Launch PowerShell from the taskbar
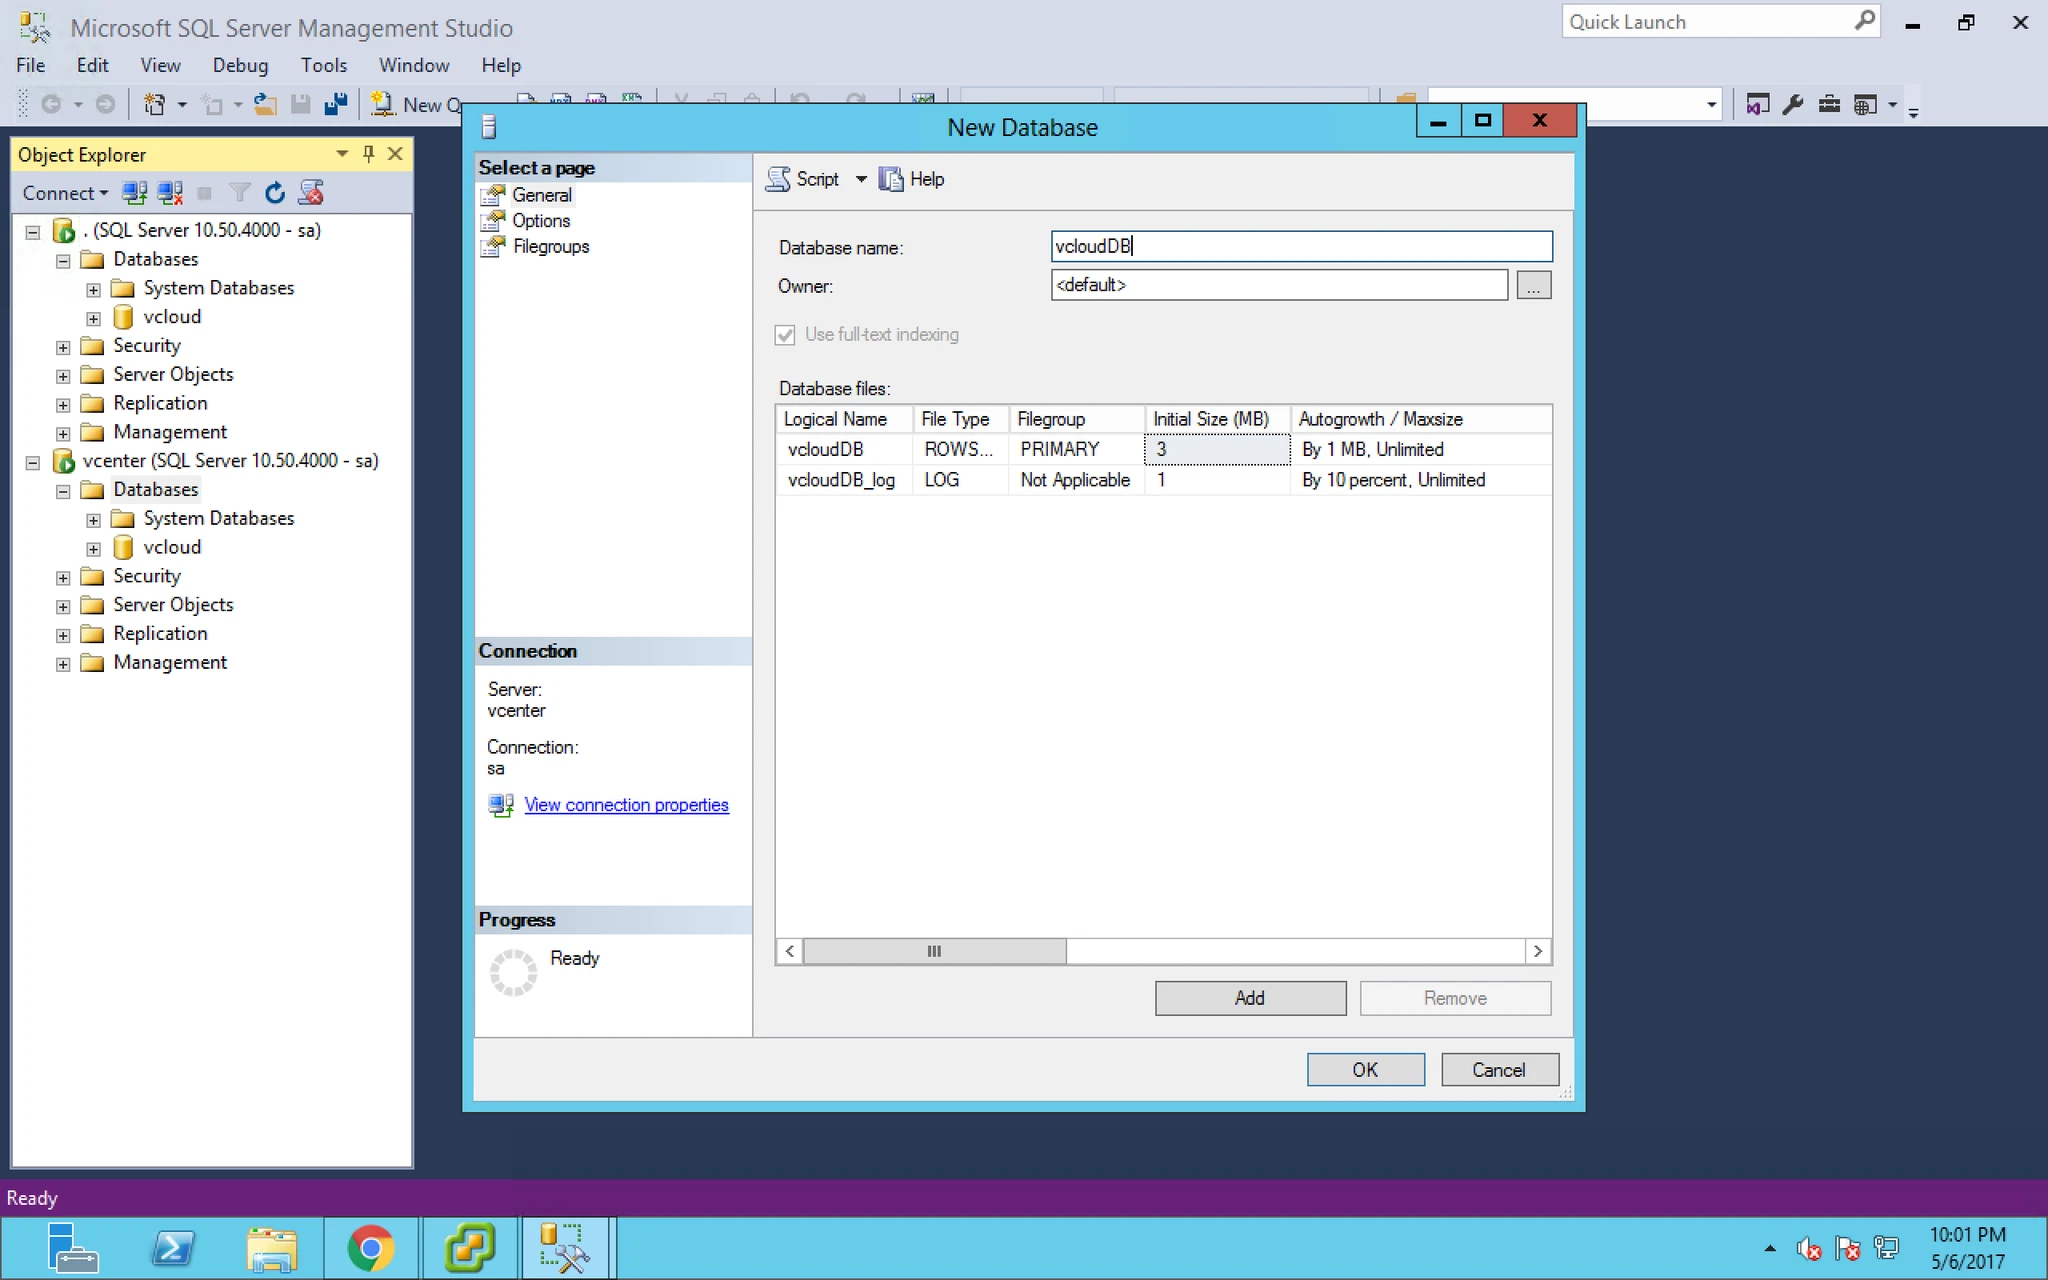This screenshot has height=1280, width=2048. tap(173, 1248)
